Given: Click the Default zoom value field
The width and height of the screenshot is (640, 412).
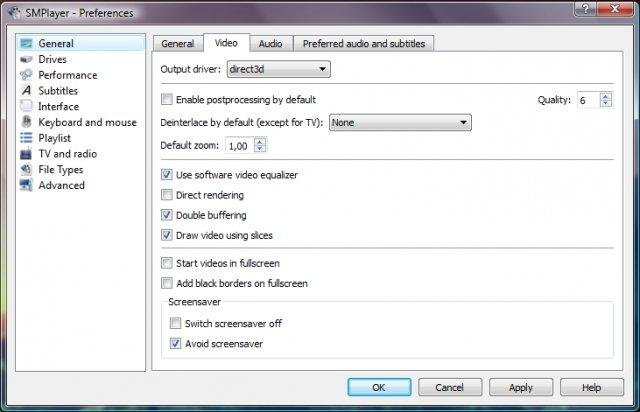Looking at the screenshot, I should pos(240,145).
